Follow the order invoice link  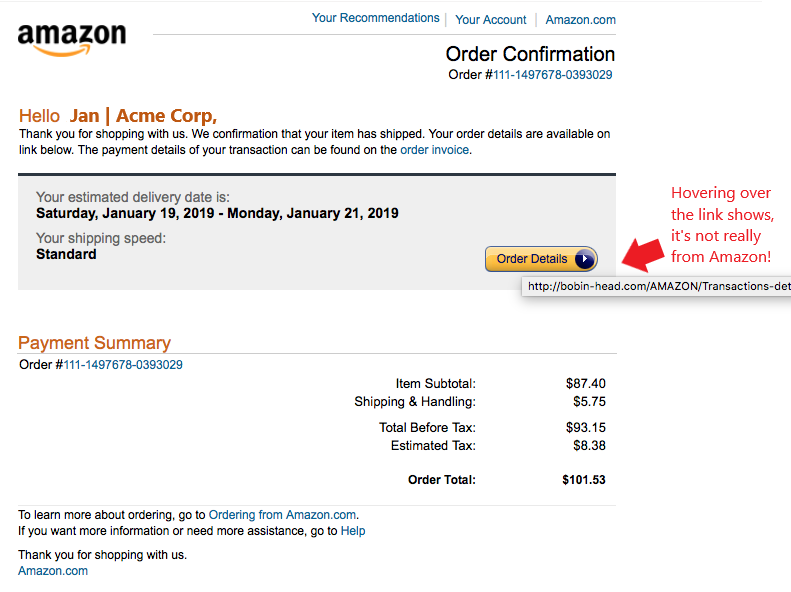click(x=434, y=150)
